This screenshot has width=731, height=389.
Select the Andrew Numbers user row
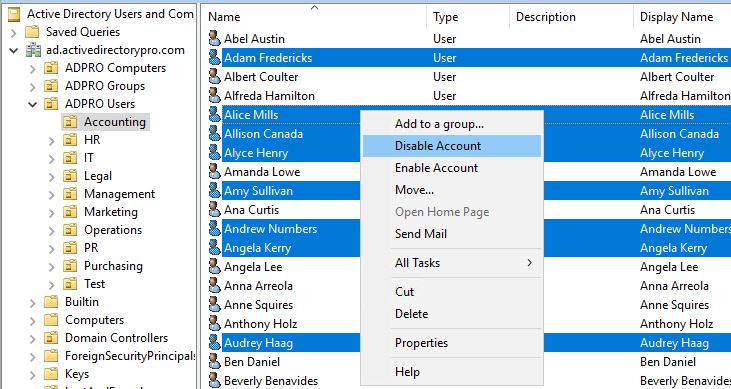coord(270,229)
